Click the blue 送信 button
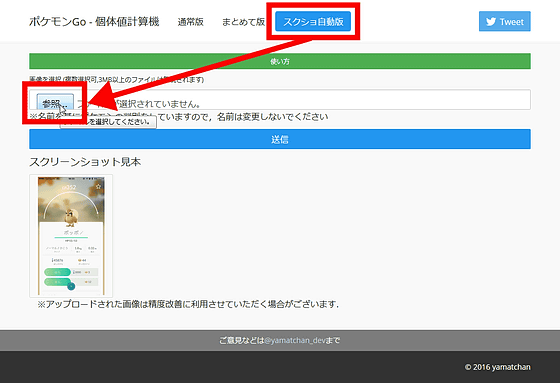This screenshot has width=560, height=383. [280, 139]
